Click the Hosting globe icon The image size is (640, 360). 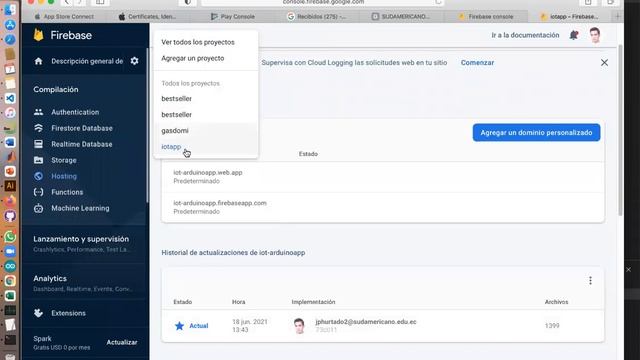click(x=38, y=176)
